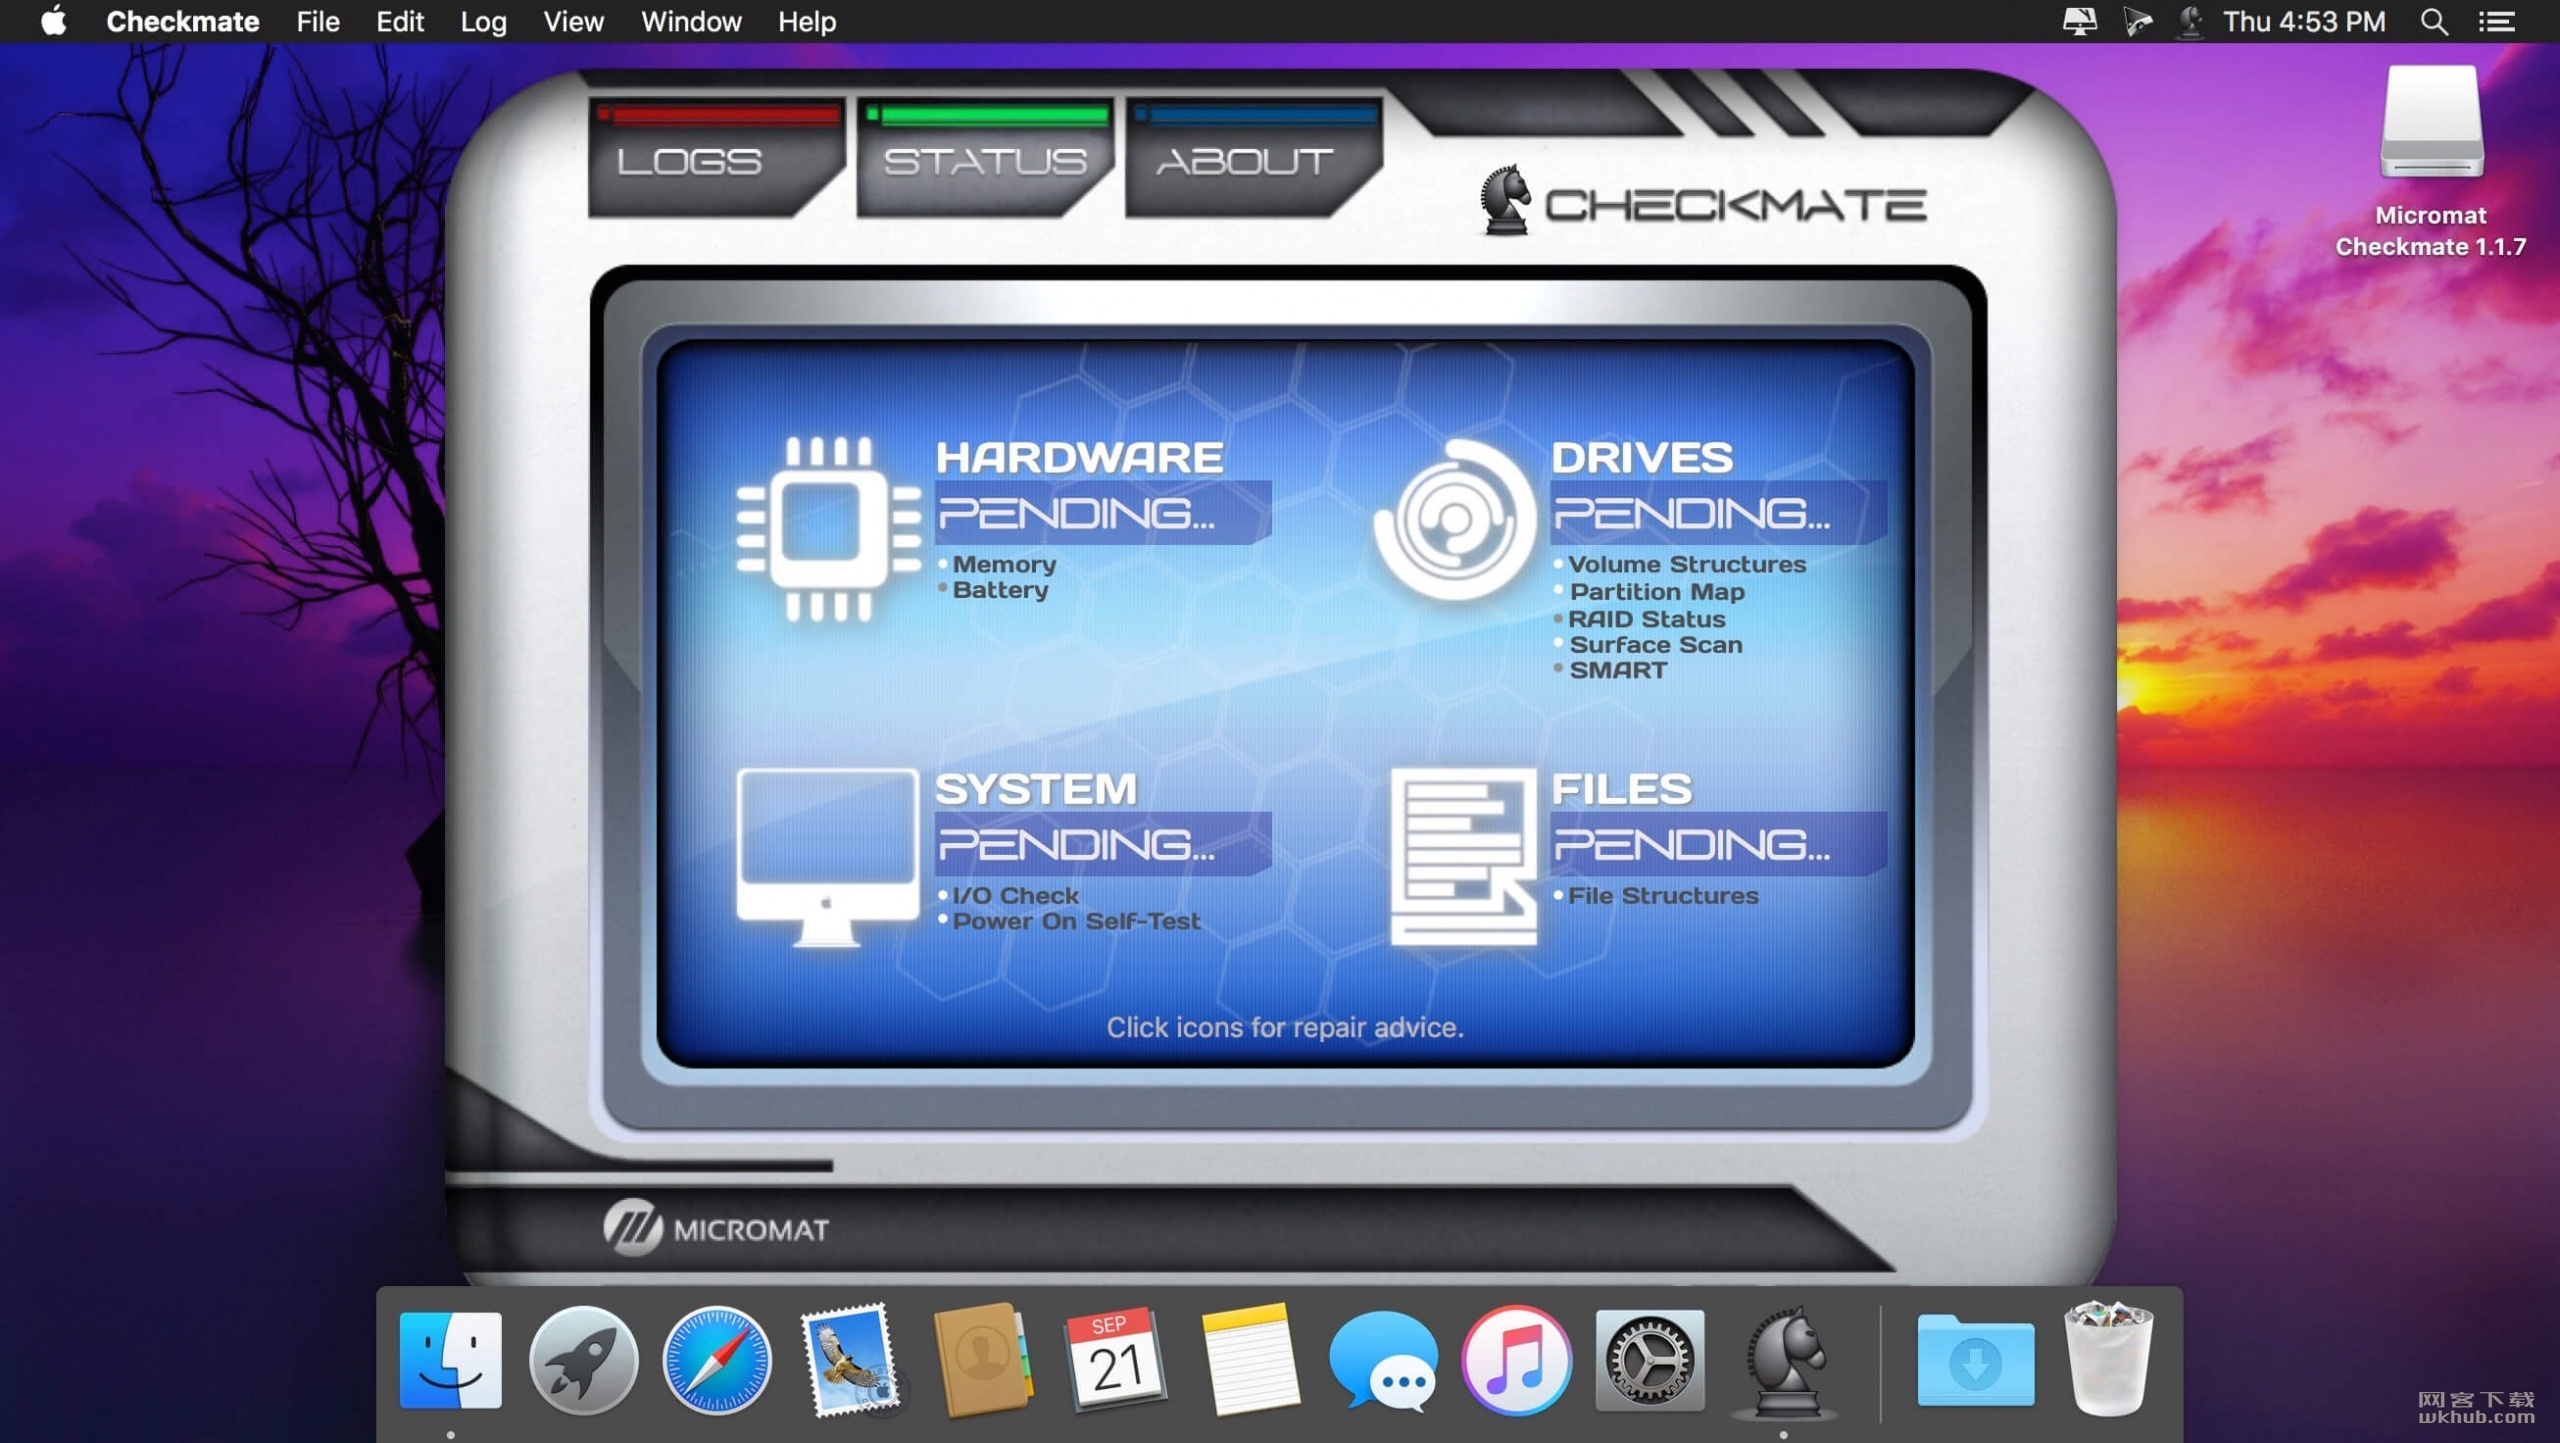Open the Checkmate application menu
The image size is (2560, 1443).
(182, 21)
